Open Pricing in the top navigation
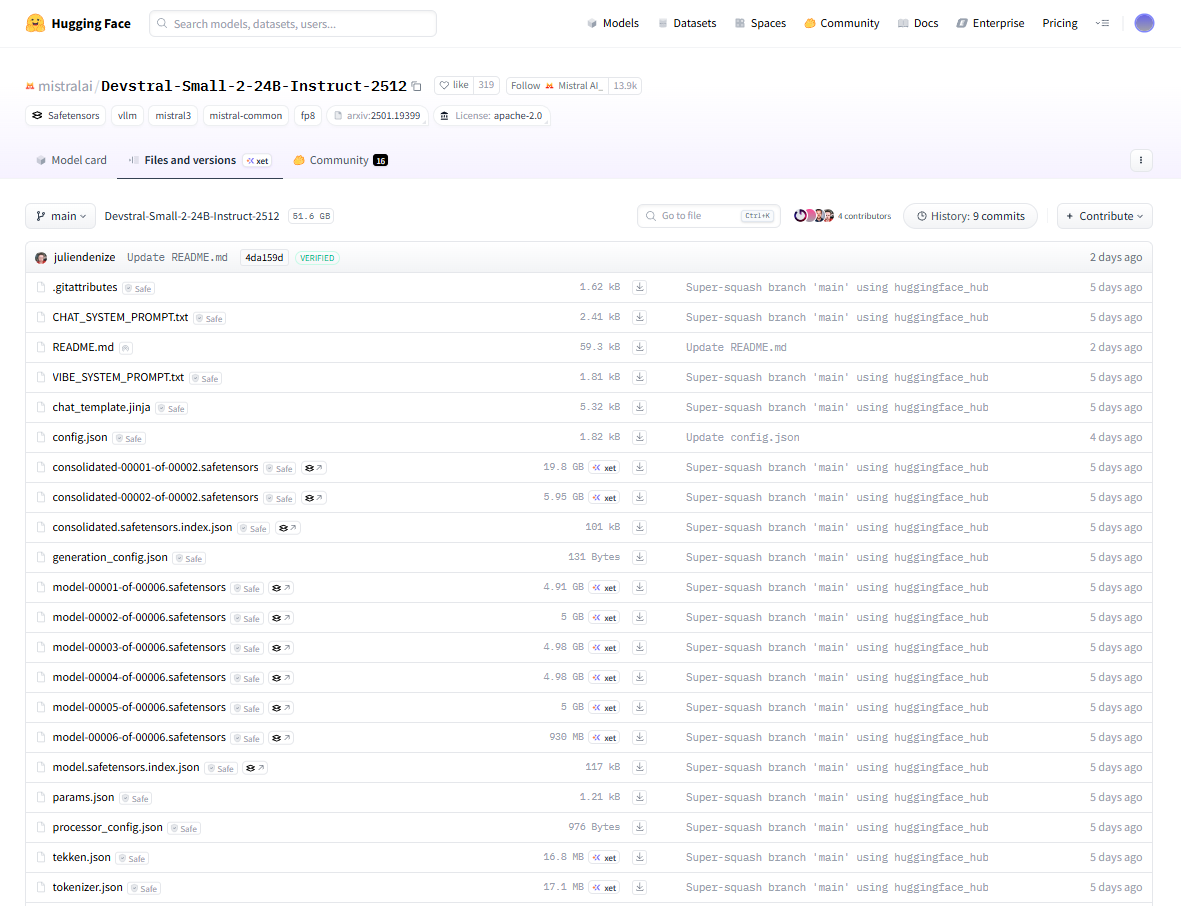This screenshot has height=906, width=1181. [1060, 23]
